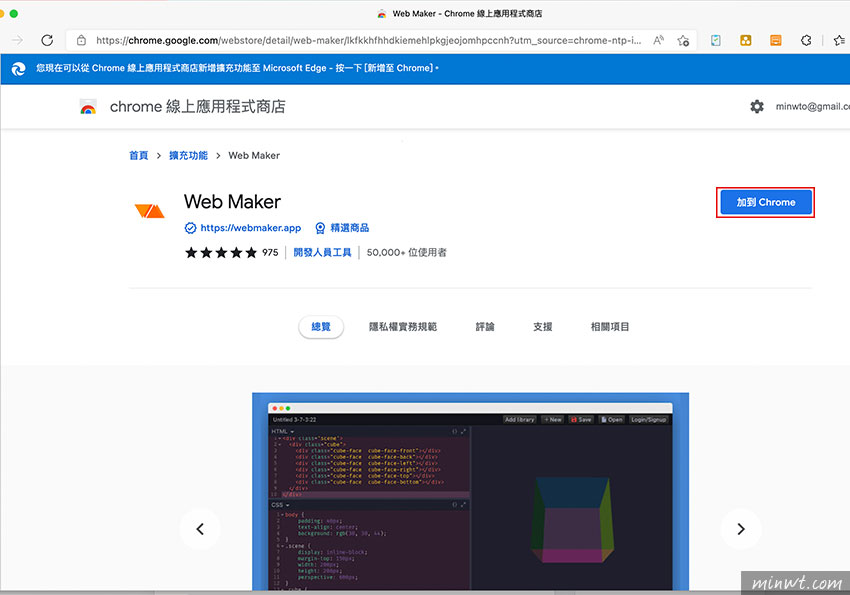This screenshot has height=595, width=850.
Task: Click the chrome 線上應用程式商店 header title
Action: tap(197, 107)
